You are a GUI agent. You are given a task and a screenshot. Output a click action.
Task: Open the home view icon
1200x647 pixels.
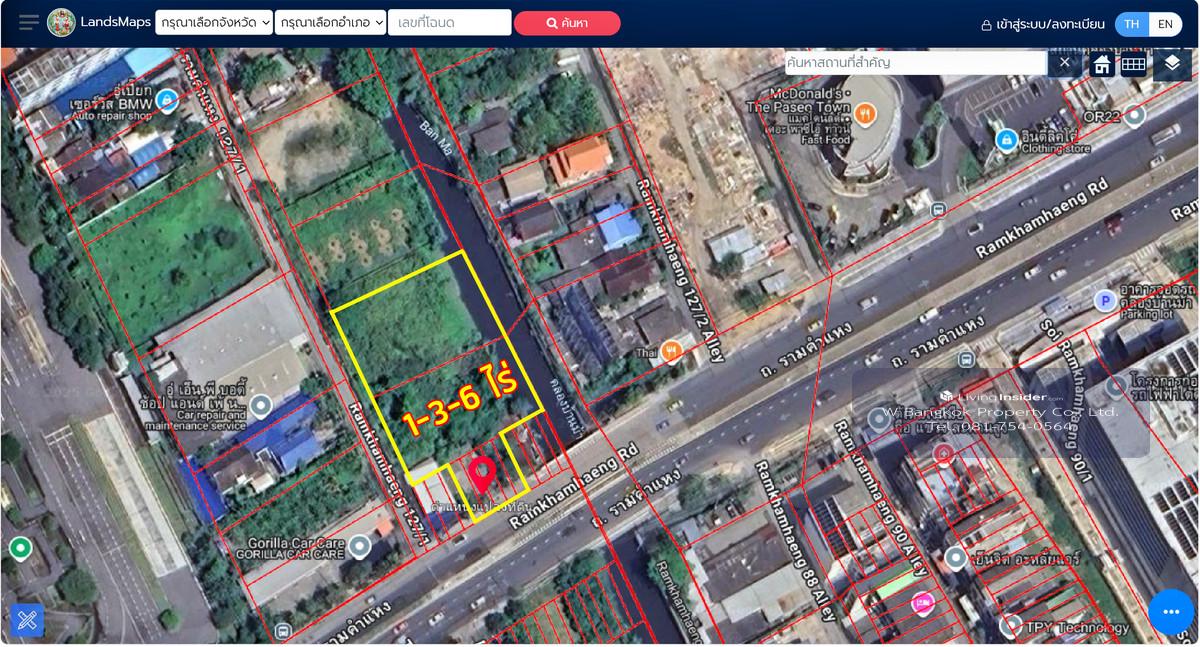(1102, 64)
